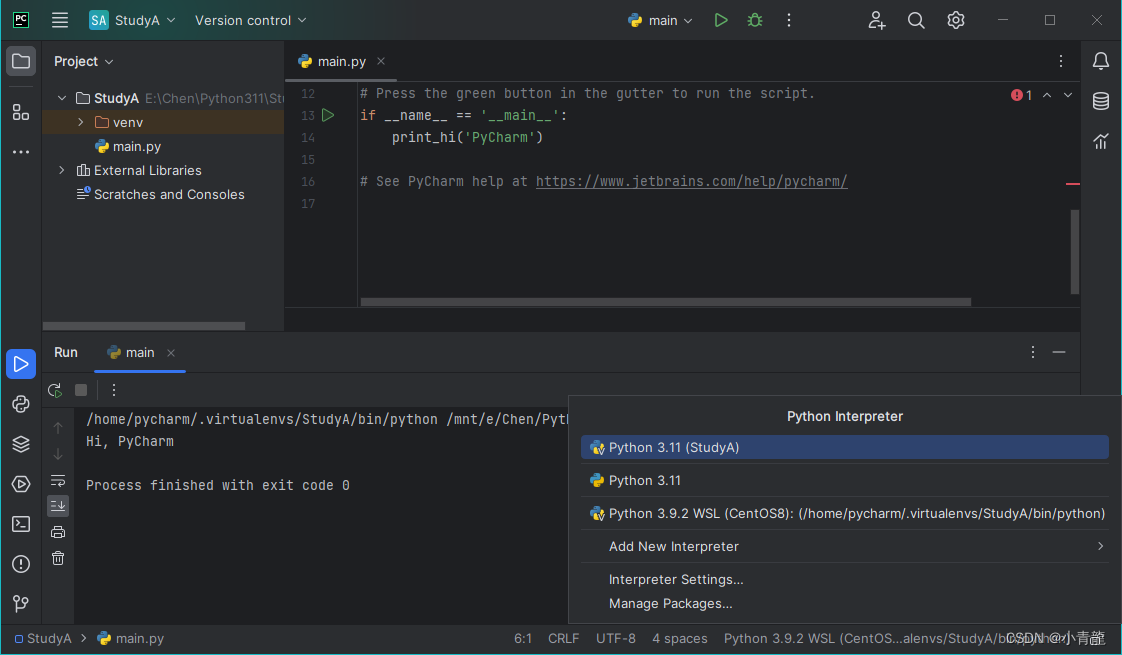Screen dimensions: 1122x655
Task: Open Code With Me add-user icon
Action: tap(877, 20)
